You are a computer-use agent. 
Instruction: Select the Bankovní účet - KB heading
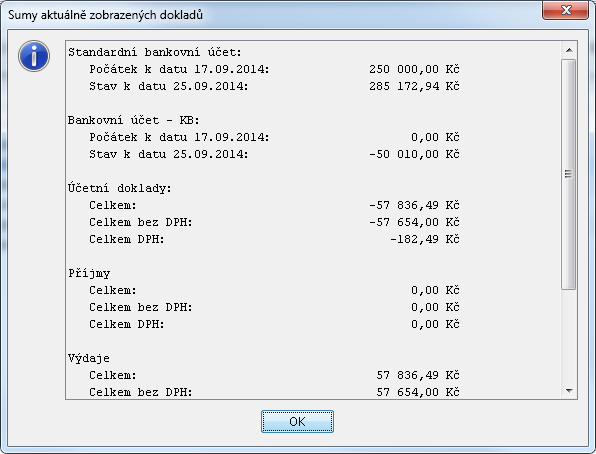tap(133, 120)
